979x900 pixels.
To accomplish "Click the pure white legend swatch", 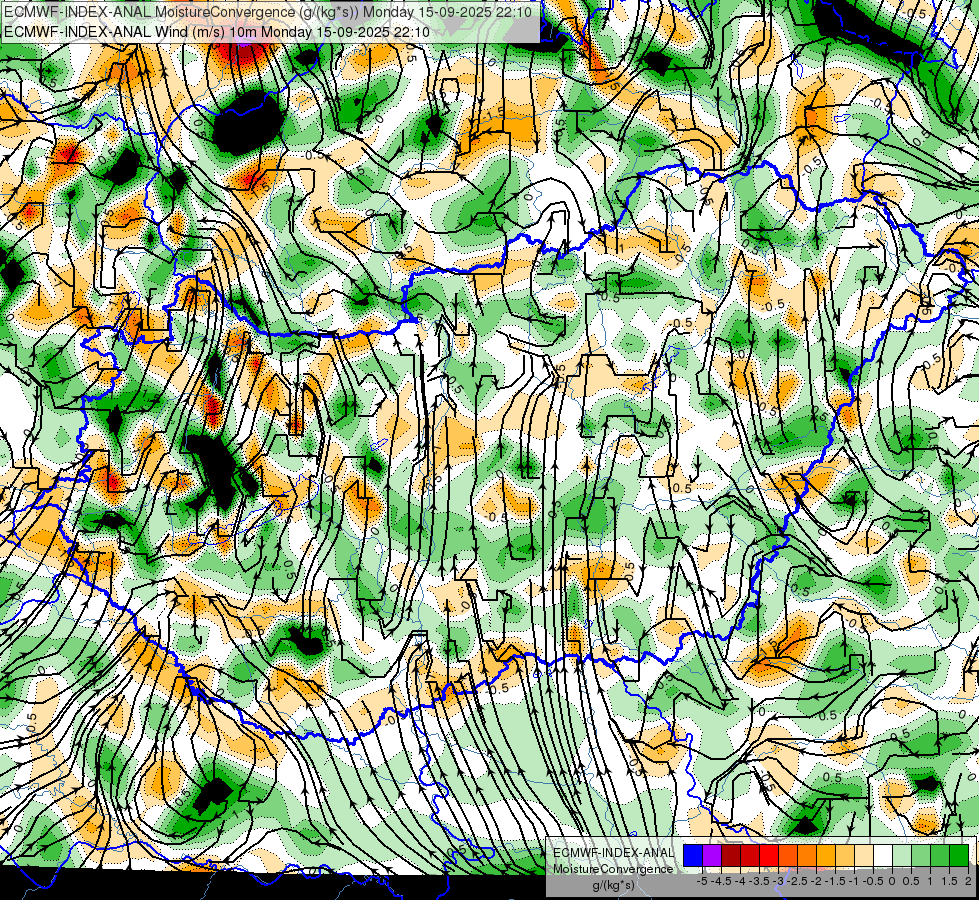I will 883,855.
